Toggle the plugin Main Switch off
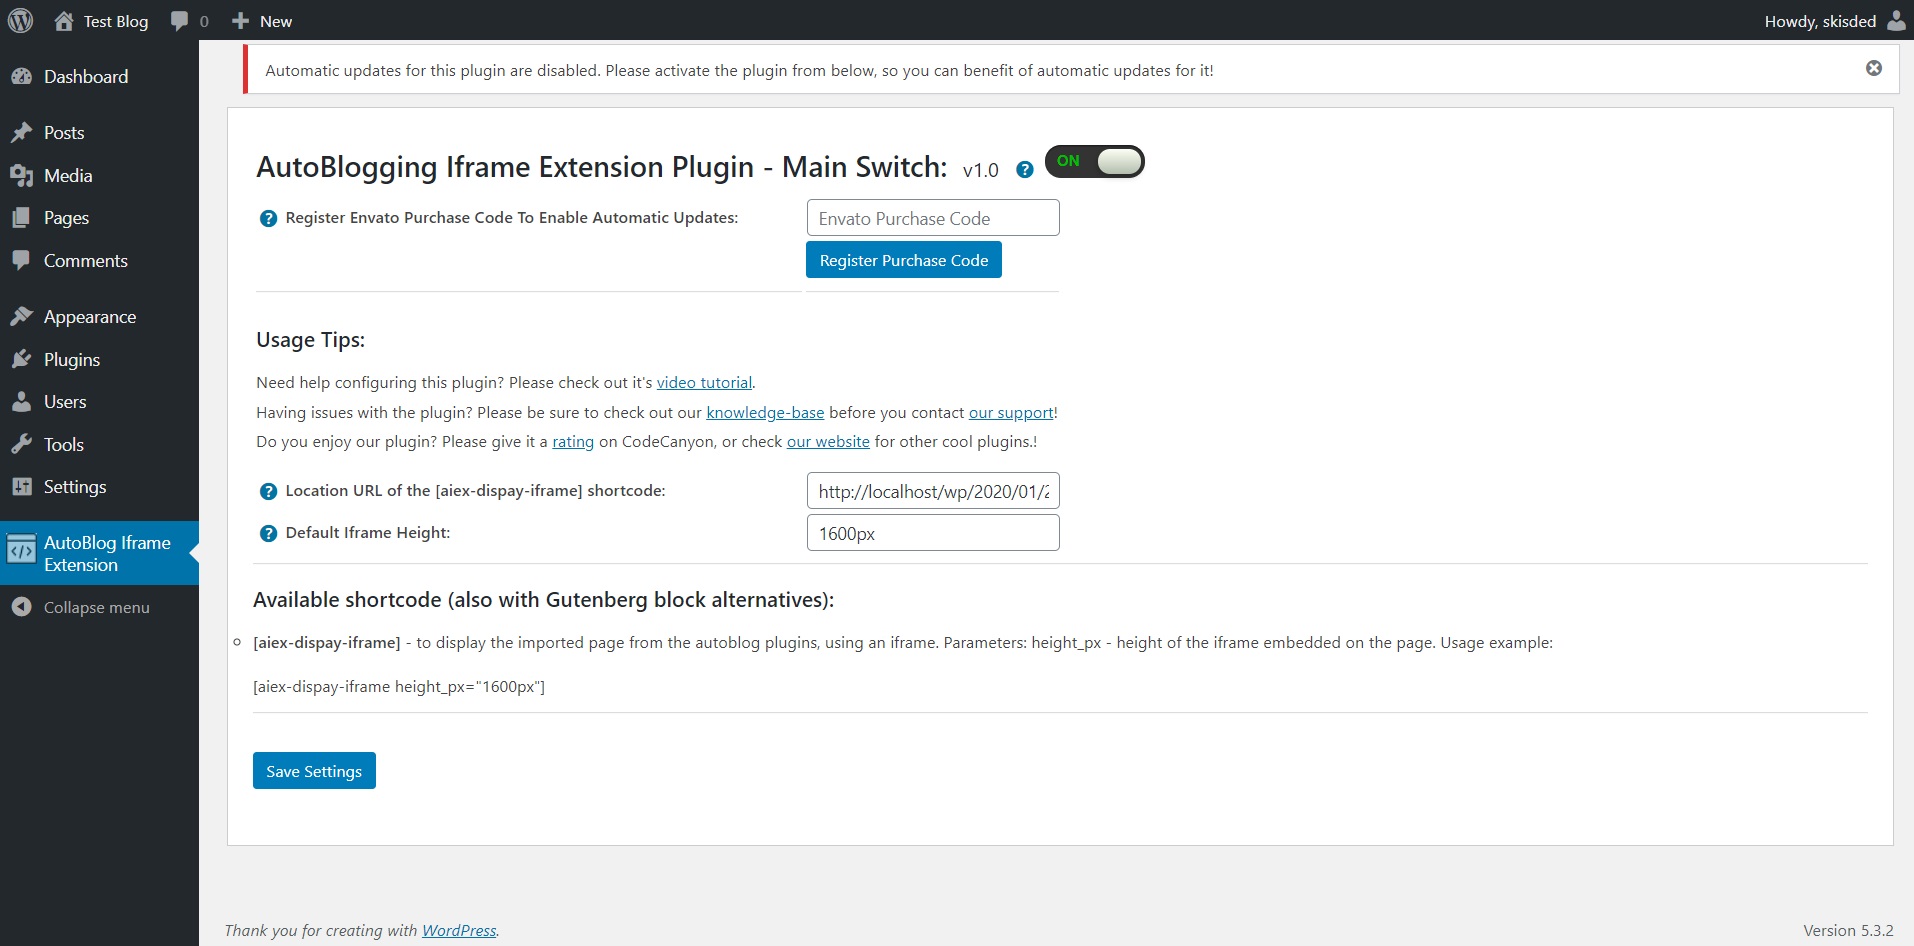The image size is (1914, 946). [1095, 161]
